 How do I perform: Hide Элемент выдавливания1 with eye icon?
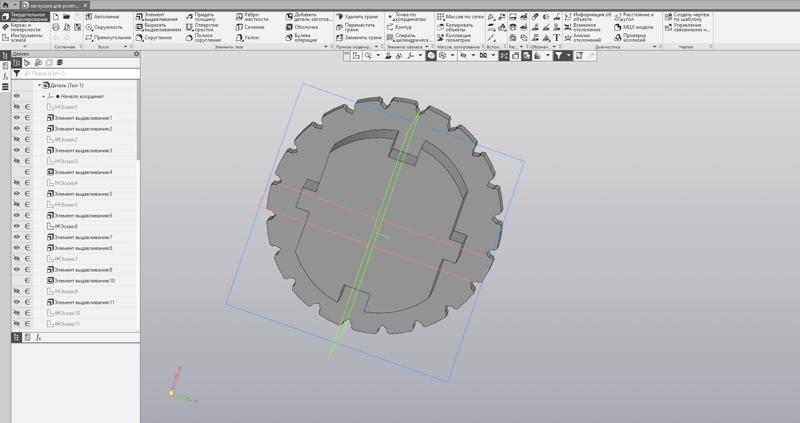pyautogui.click(x=17, y=118)
